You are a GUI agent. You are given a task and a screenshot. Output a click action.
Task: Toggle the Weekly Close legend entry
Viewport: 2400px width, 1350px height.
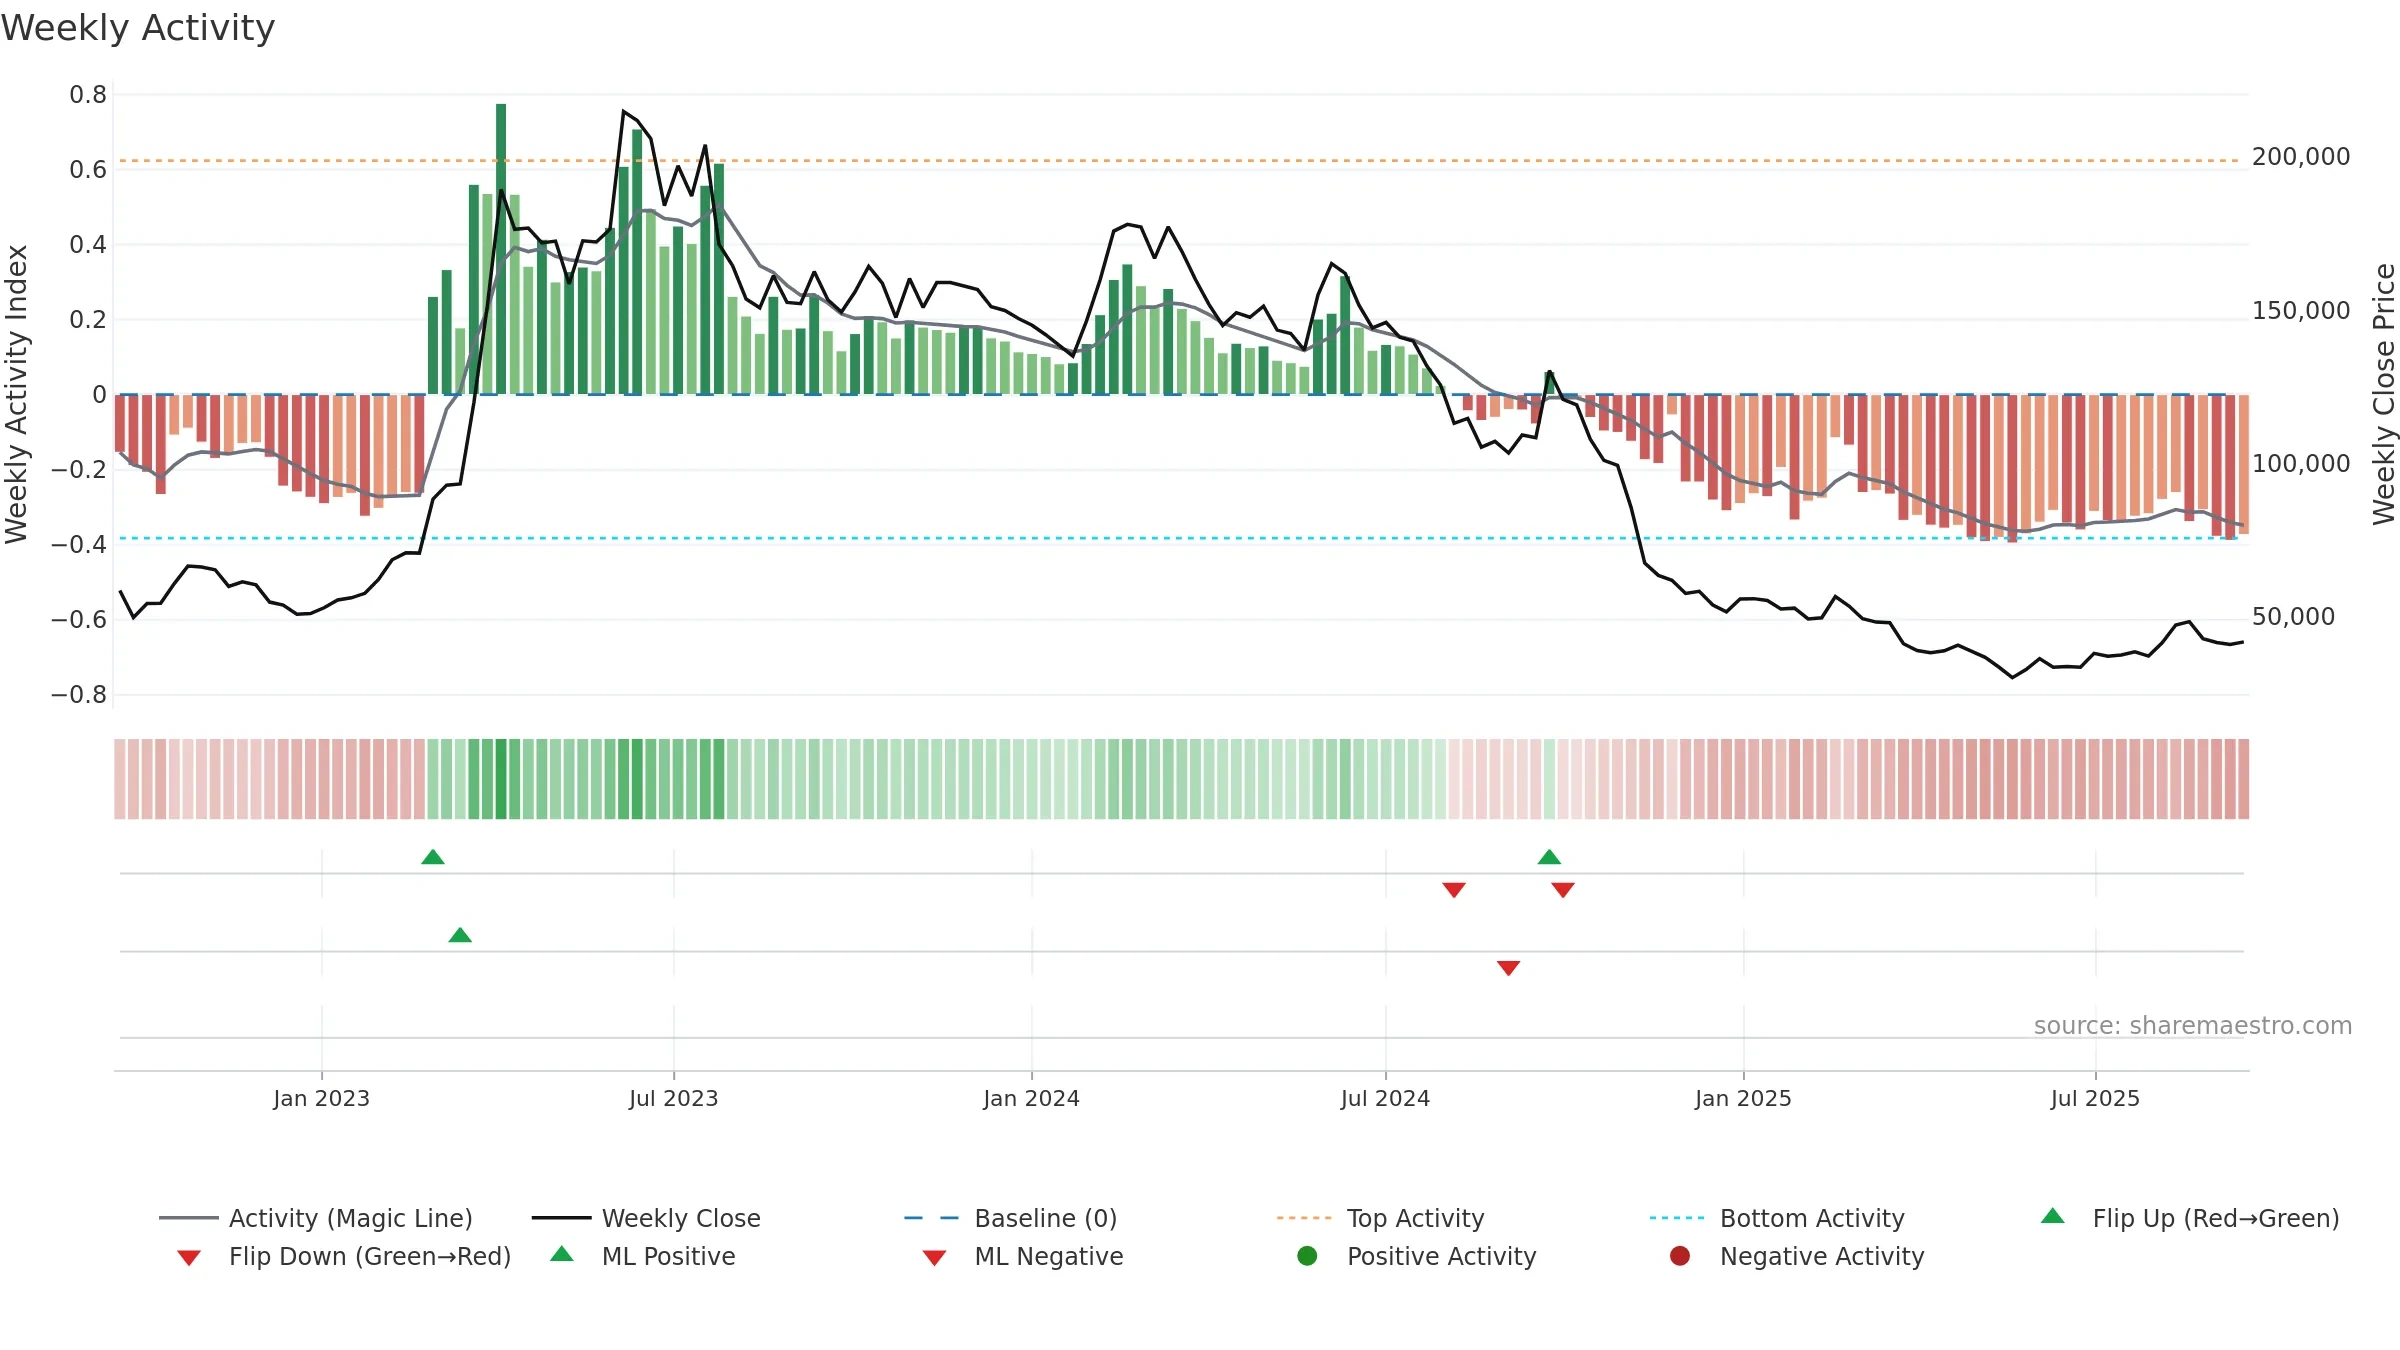tap(646, 1218)
